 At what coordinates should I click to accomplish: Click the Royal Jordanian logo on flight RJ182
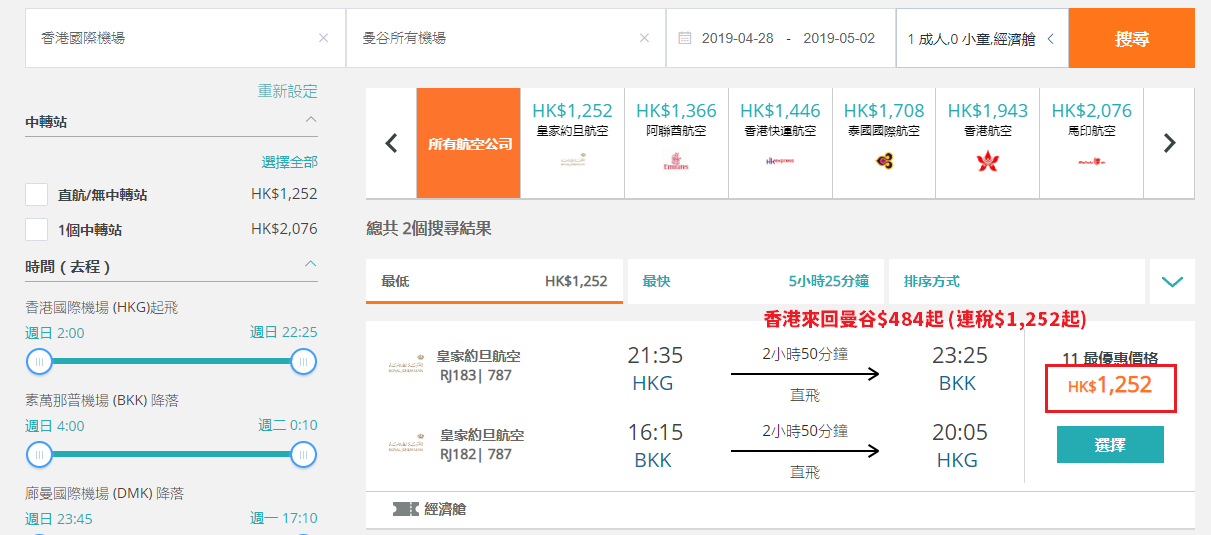406,444
